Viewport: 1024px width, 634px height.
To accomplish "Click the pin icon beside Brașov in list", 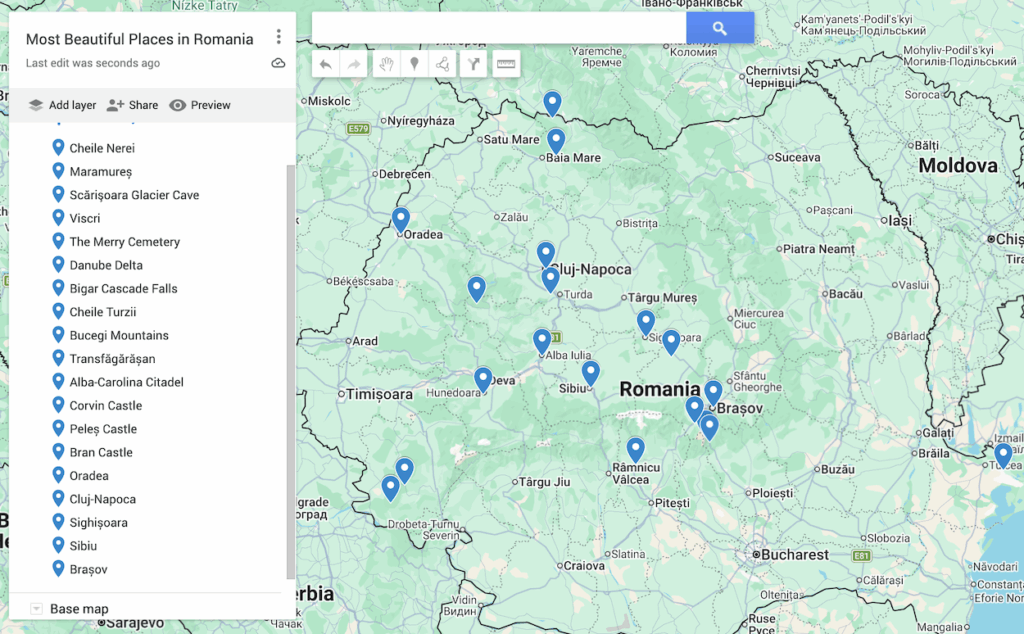I will tap(58, 569).
